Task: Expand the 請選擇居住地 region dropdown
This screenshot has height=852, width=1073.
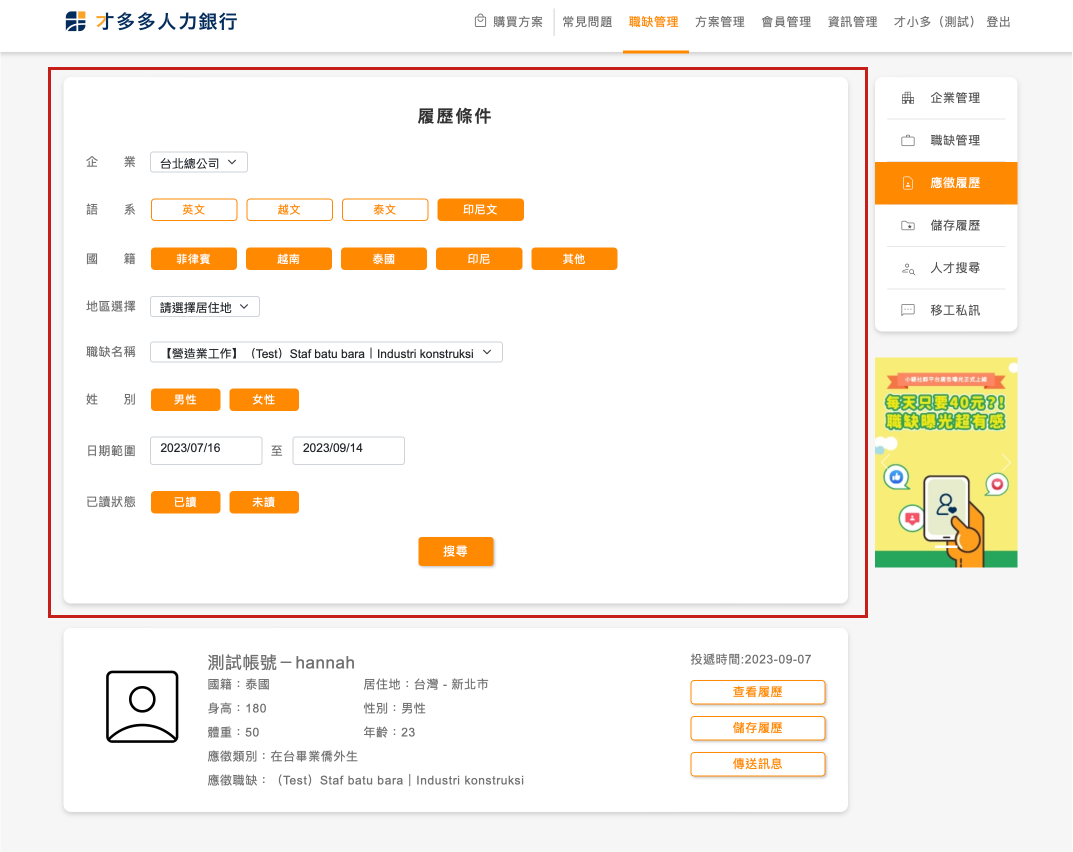Action: point(205,307)
